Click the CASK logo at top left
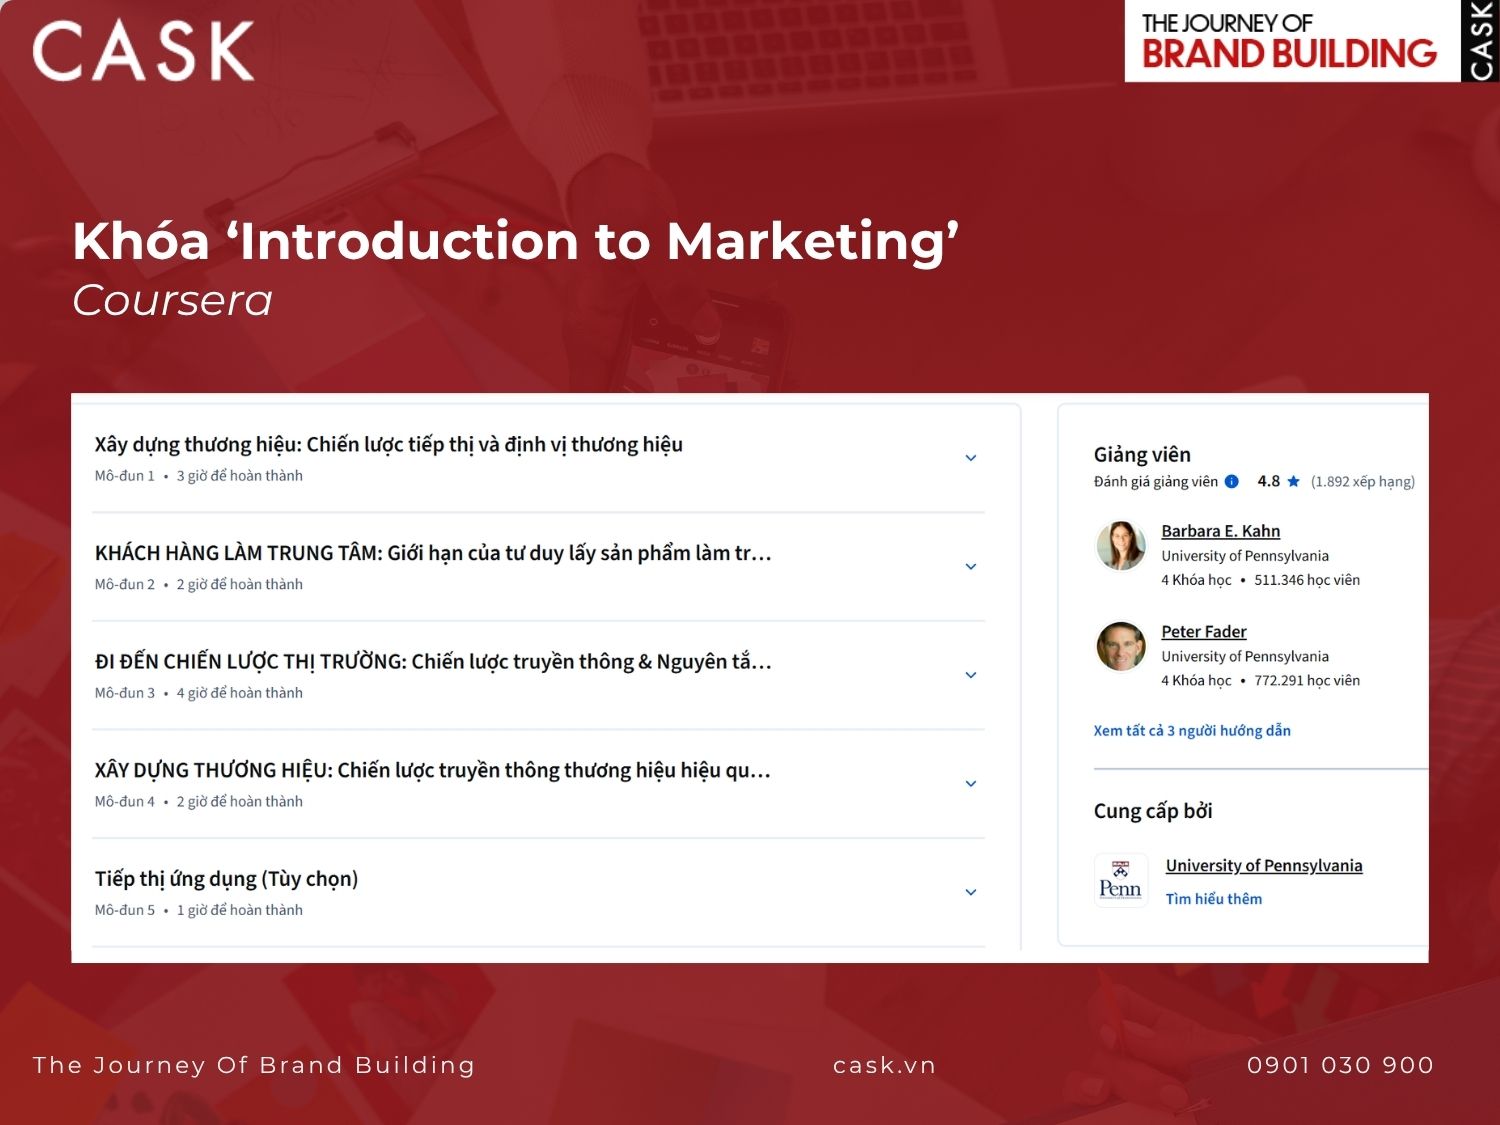 point(143,51)
